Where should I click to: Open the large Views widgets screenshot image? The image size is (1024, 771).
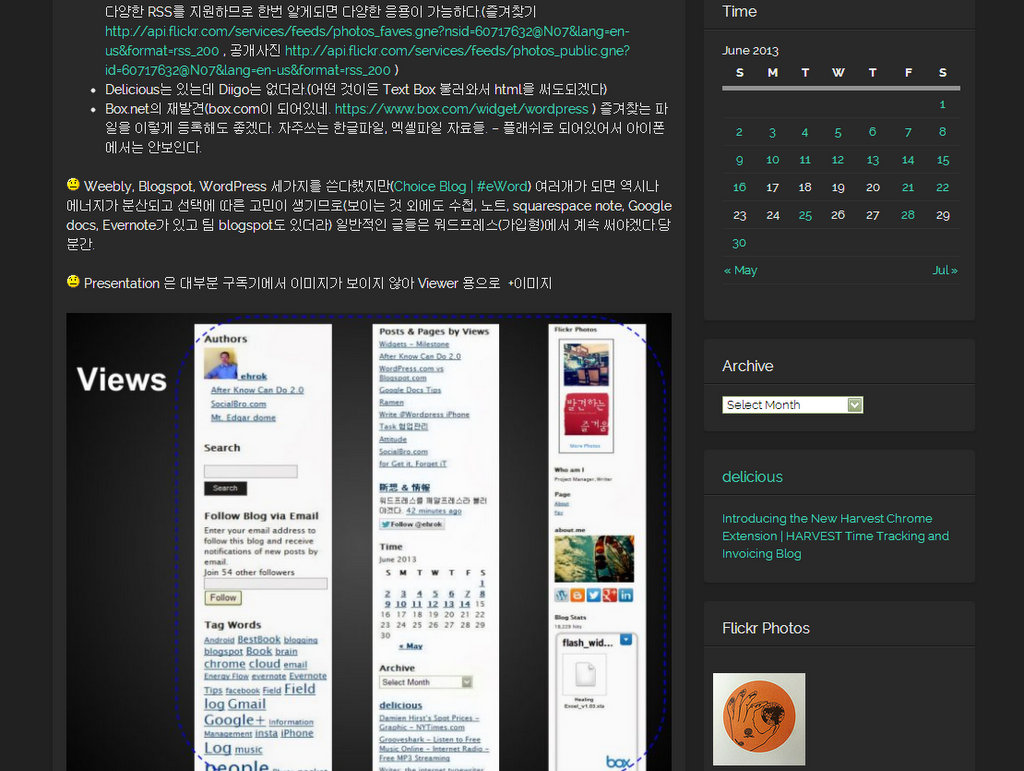369,541
